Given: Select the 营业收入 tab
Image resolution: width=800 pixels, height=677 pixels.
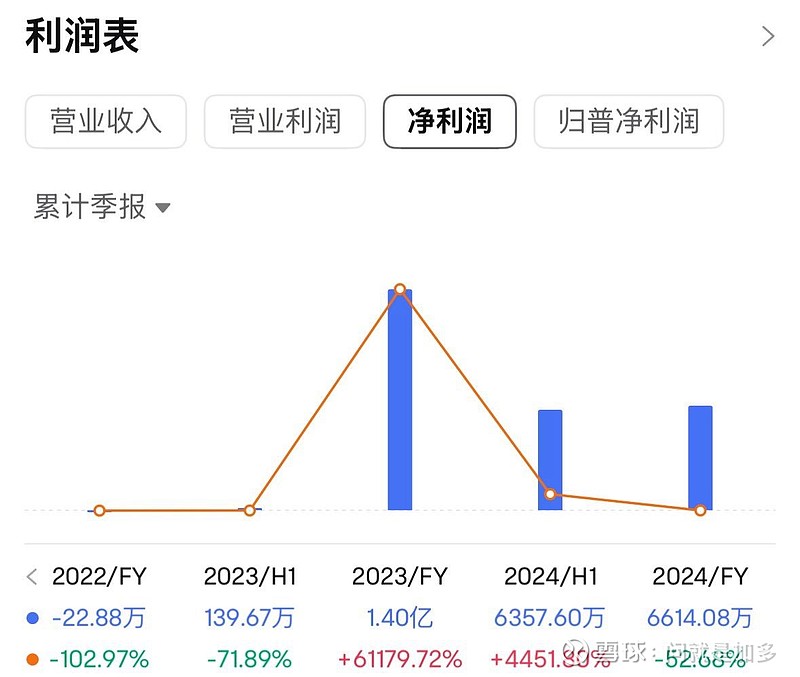Looking at the screenshot, I should click(x=106, y=121).
